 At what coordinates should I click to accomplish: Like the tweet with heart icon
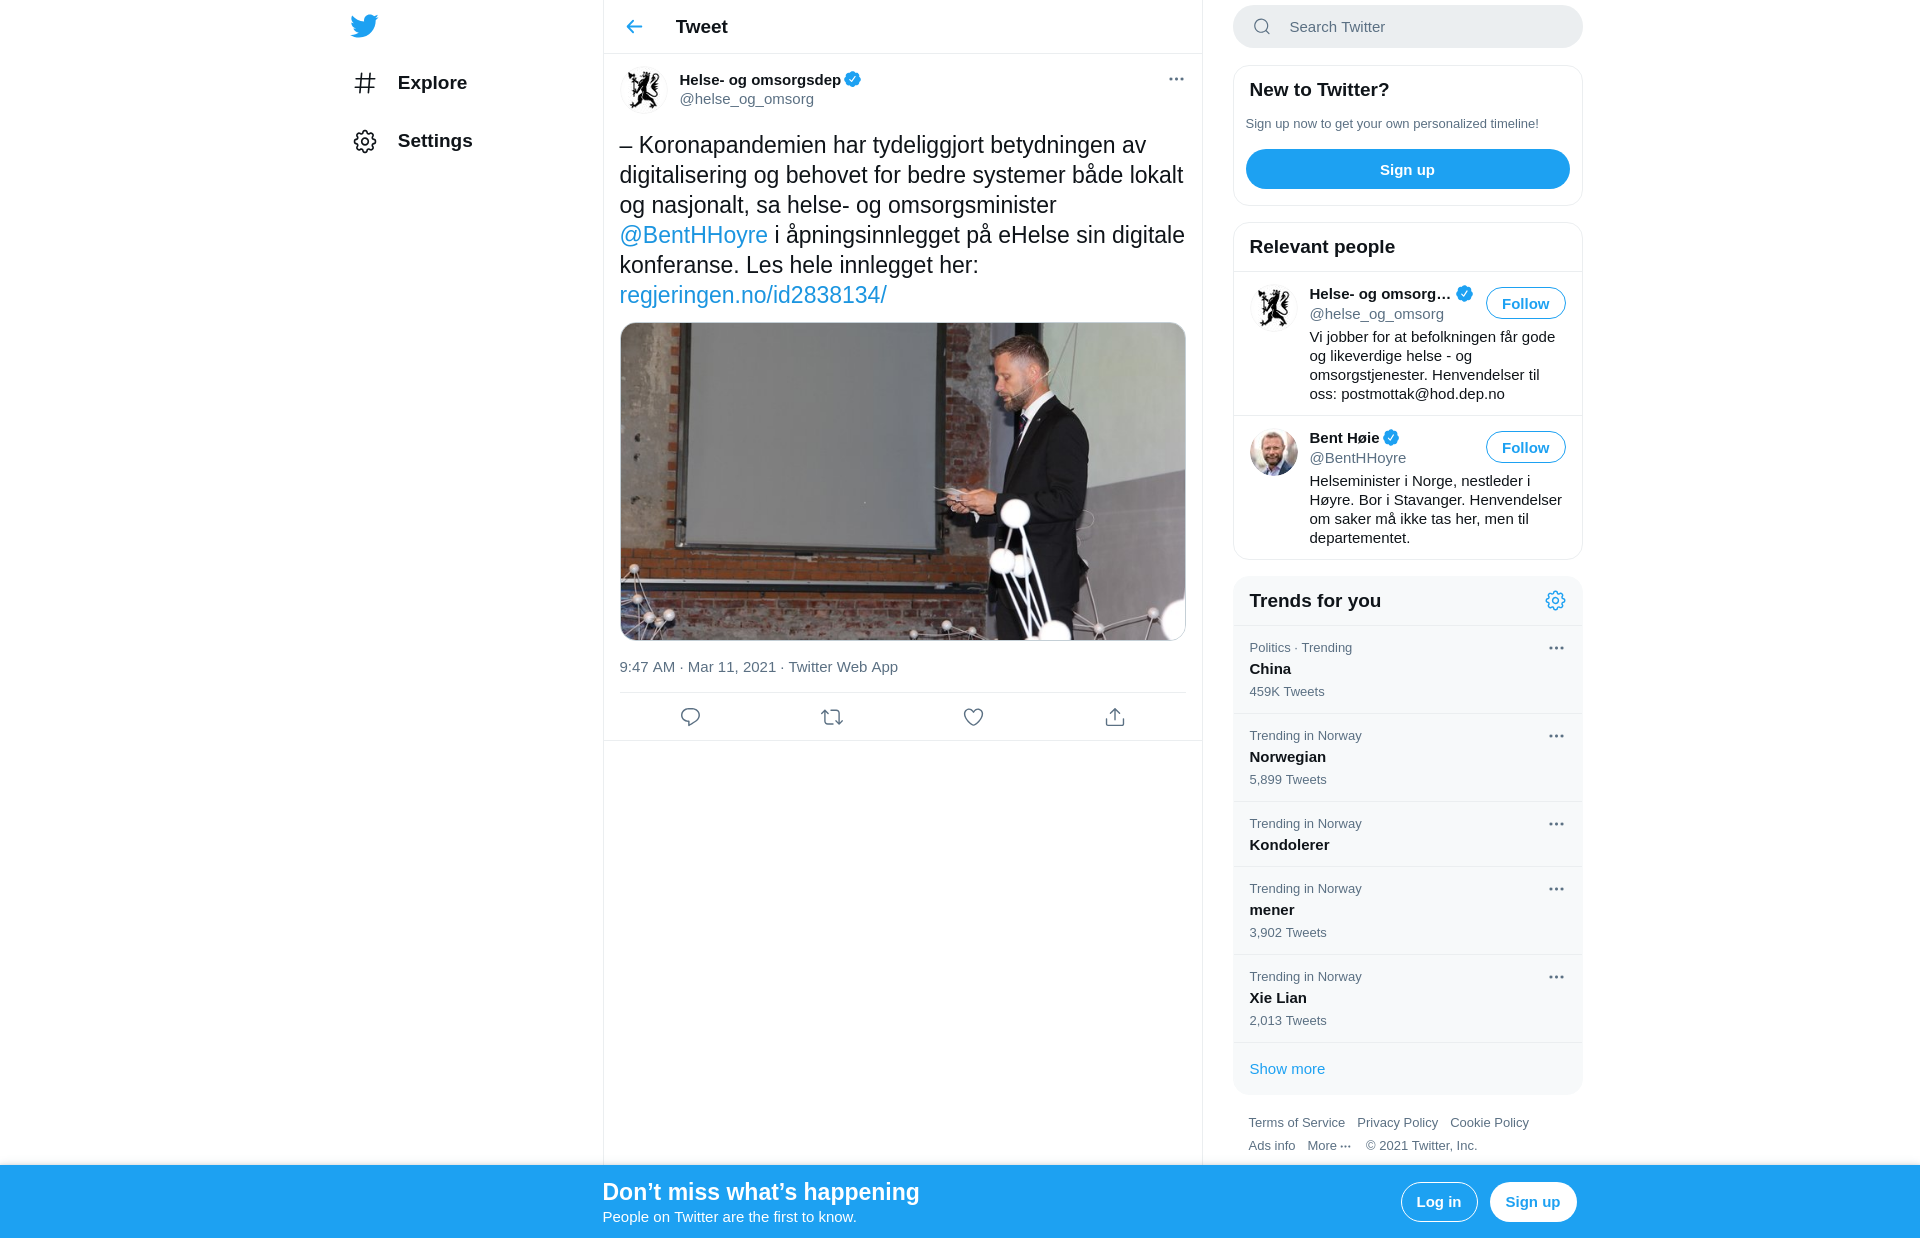click(x=973, y=717)
